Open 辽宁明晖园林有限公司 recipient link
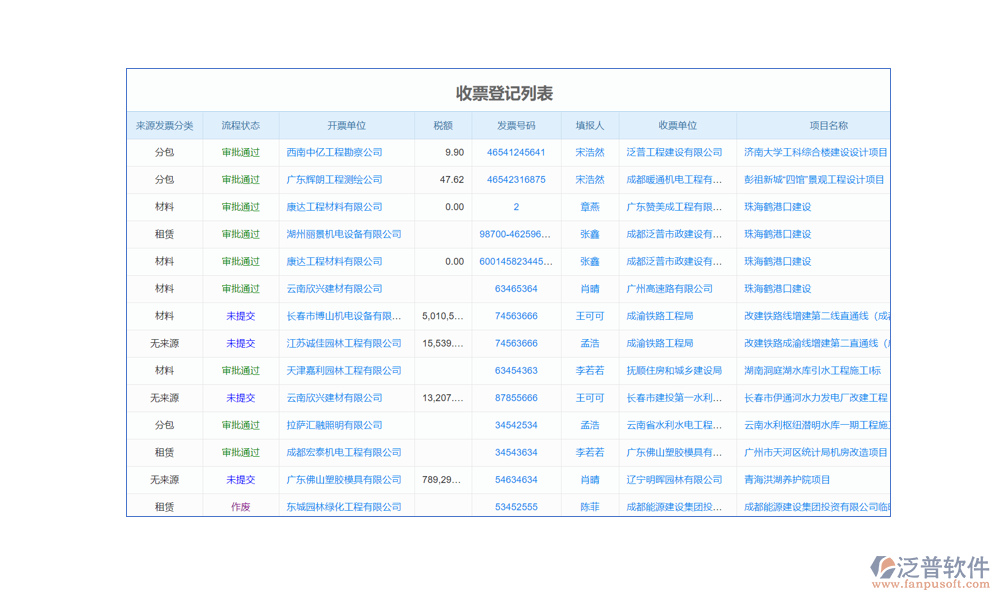Viewport: 1000px width, 600px height. [x=674, y=480]
